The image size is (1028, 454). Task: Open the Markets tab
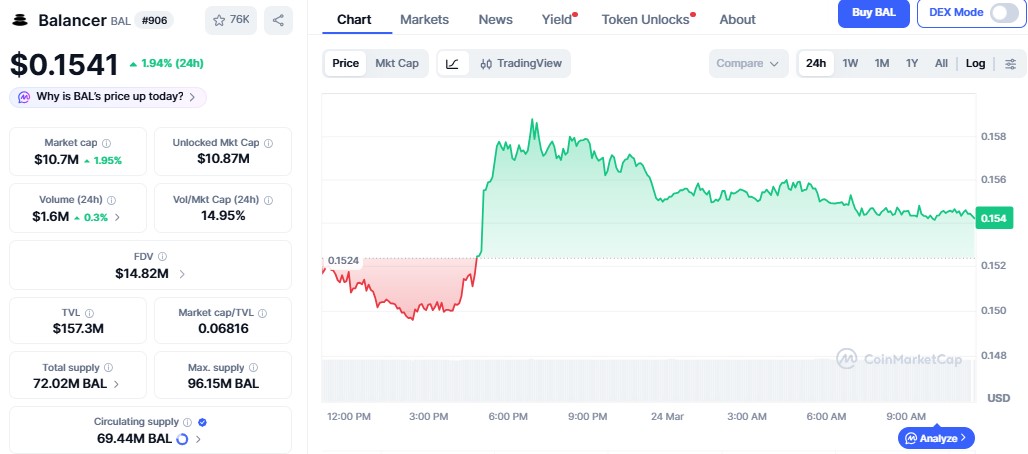(424, 20)
